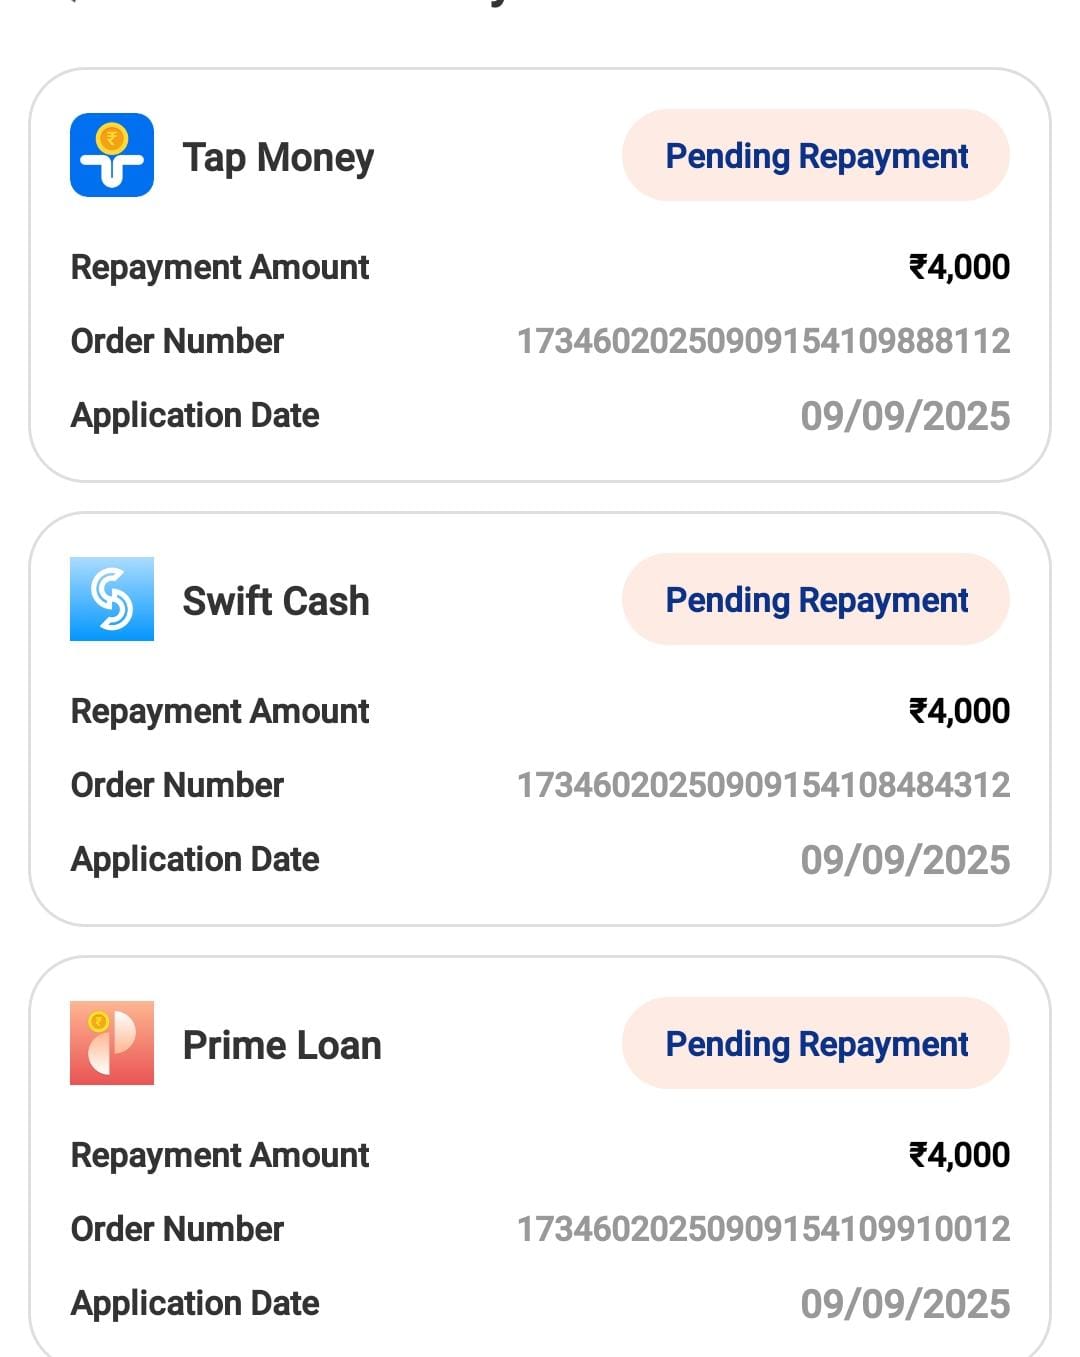Select the Prime Loan title text

282,1046
